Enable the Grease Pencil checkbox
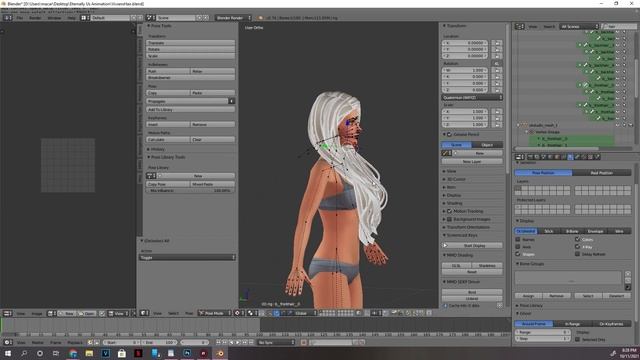Screen dimensions: 640x360 449,134
